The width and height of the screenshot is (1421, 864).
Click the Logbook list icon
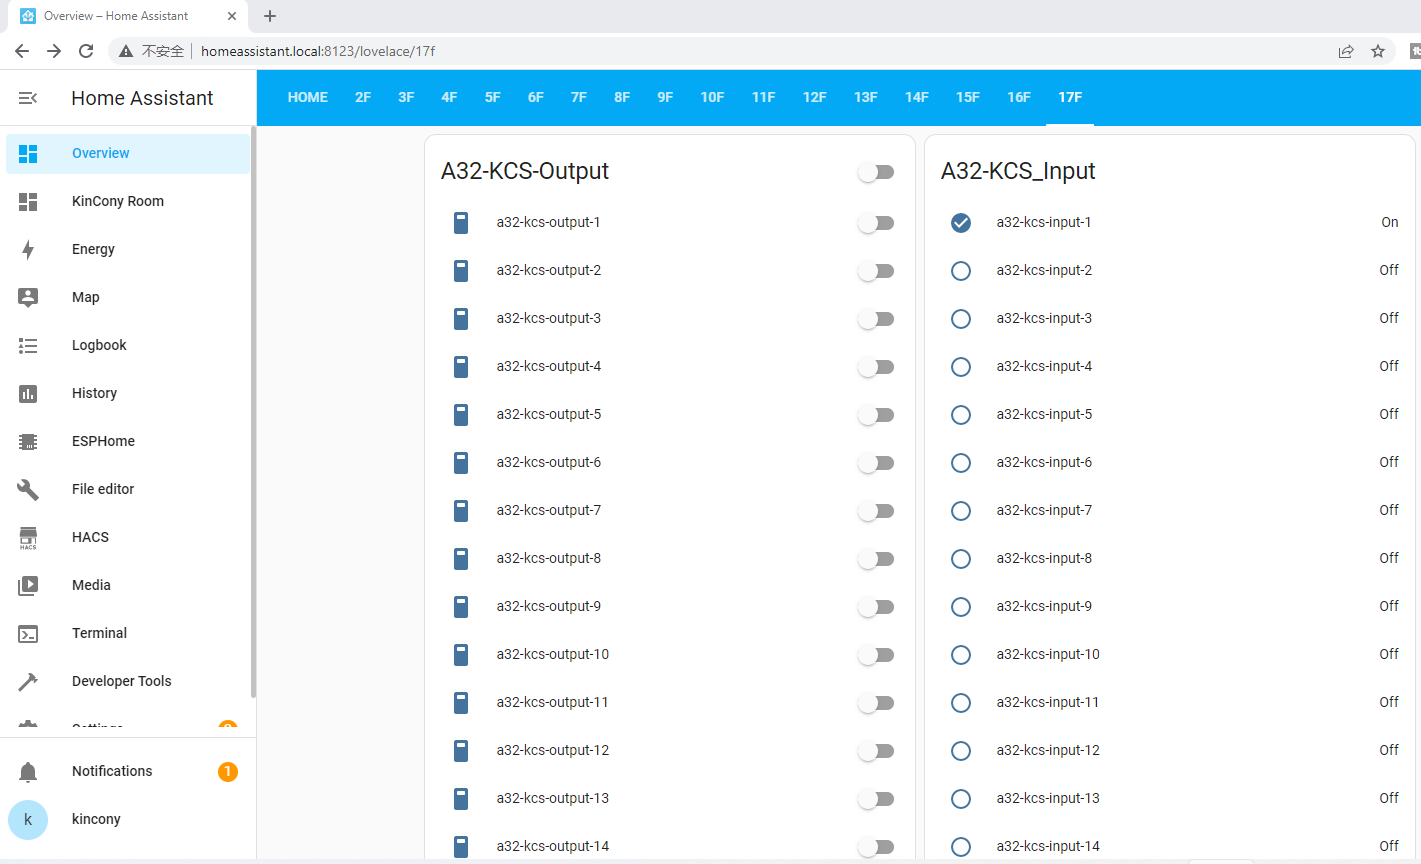[28, 345]
